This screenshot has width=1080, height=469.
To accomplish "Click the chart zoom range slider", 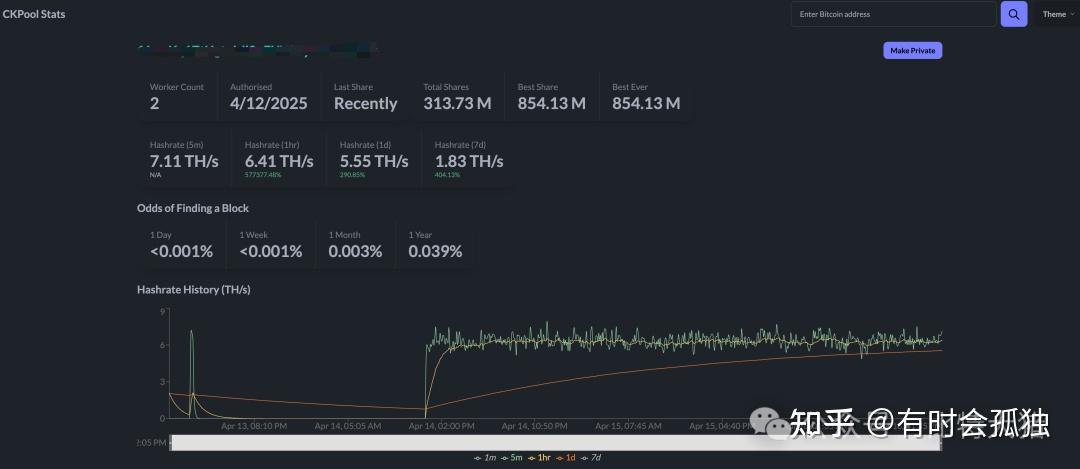I will point(555,442).
